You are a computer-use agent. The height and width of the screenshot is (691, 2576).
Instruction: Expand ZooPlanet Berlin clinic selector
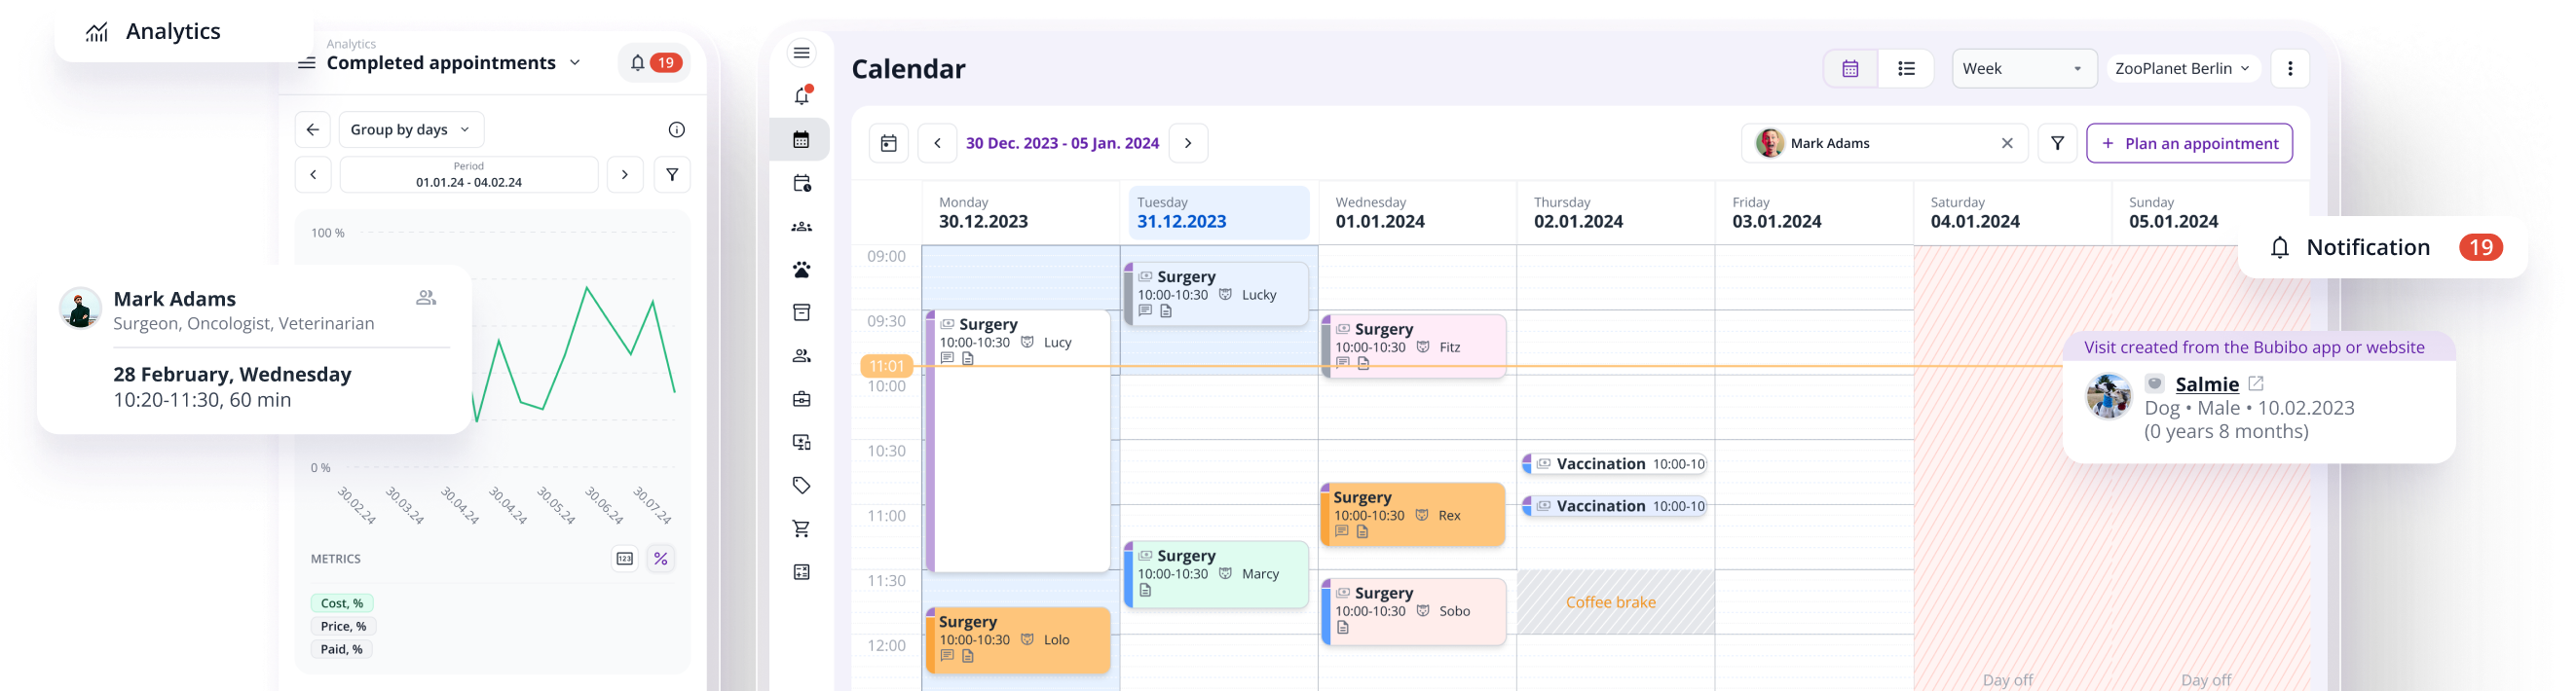(2182, 69)
